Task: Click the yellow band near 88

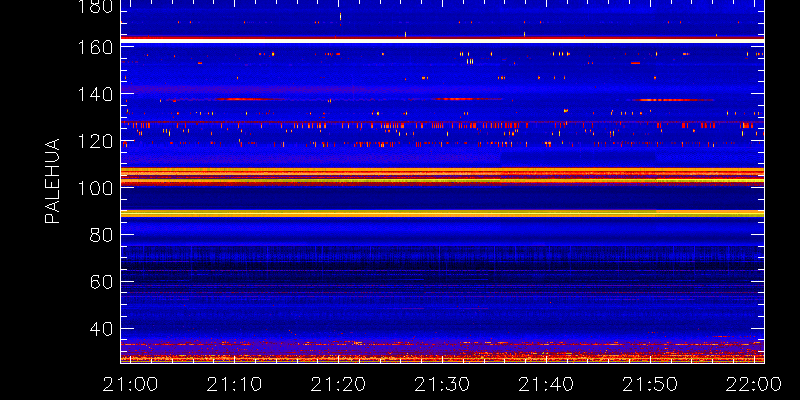Action: 442,214
